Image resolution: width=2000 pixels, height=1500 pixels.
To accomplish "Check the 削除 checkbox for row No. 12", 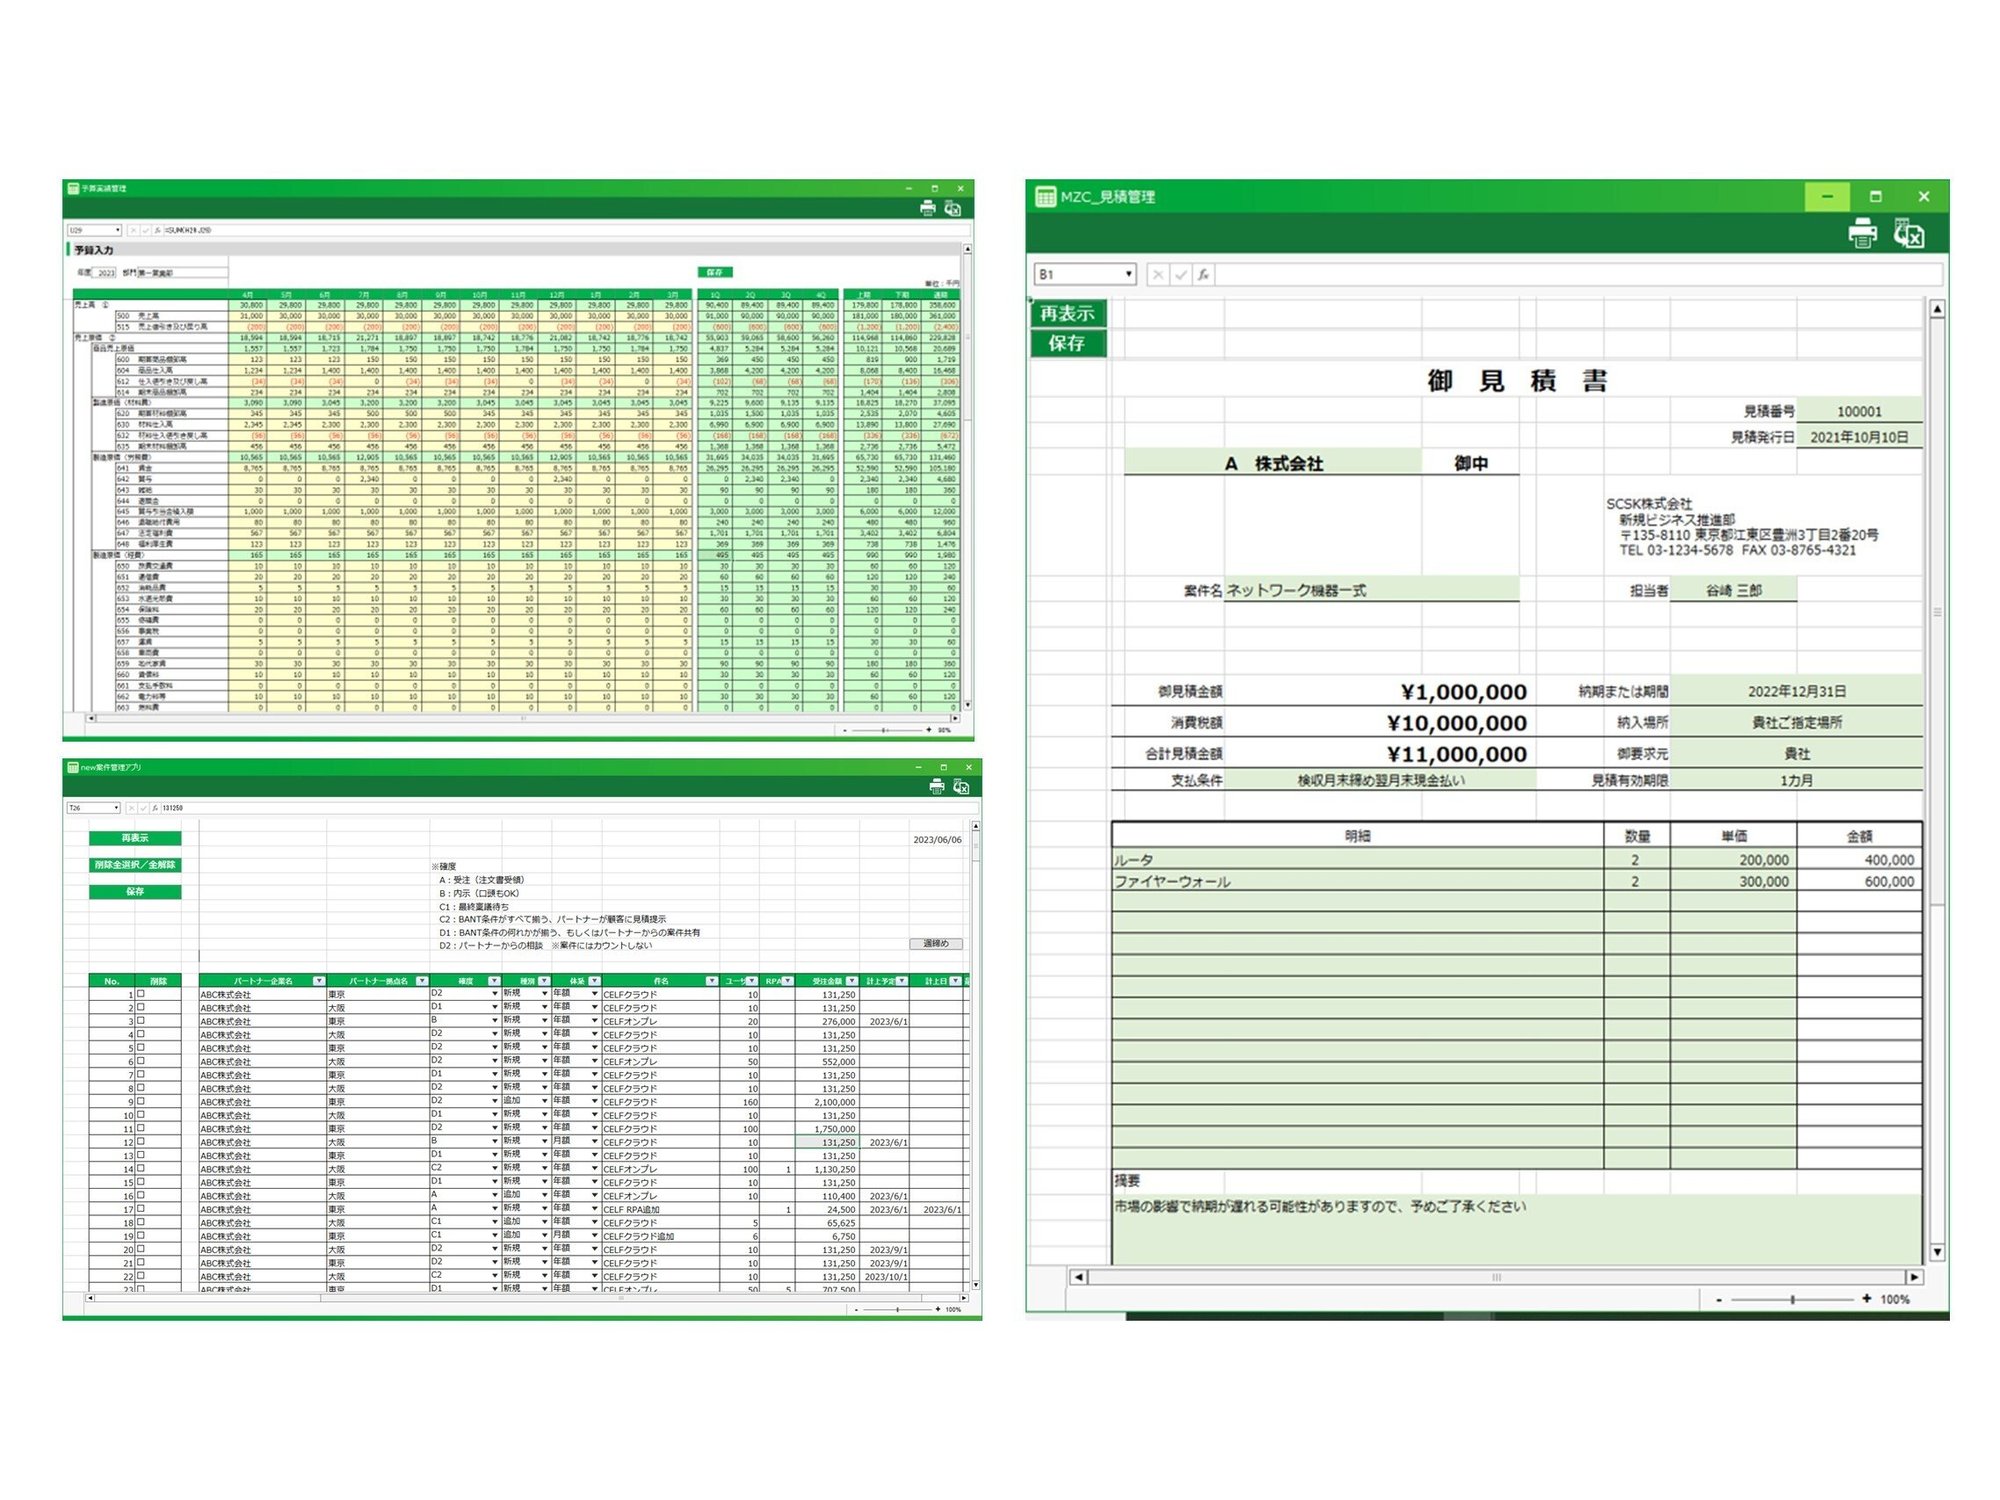I will [x=141, y=1141].
